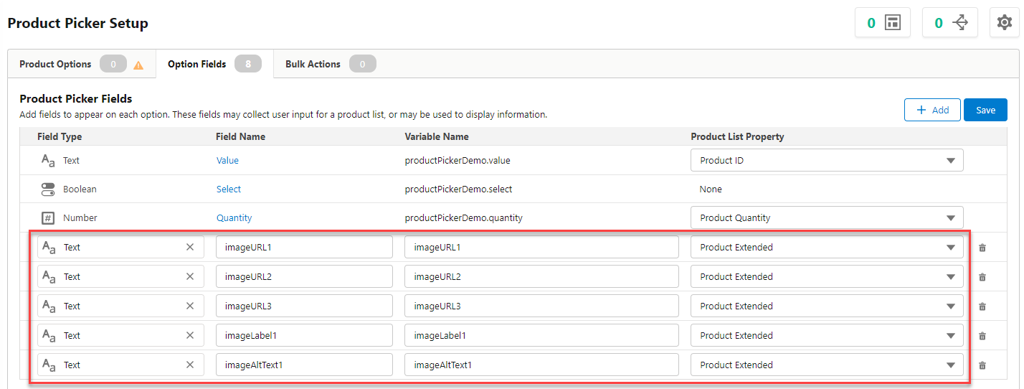Save the product picker fields
Viewport: 1024px width, 389px height.
click(985, 110)
